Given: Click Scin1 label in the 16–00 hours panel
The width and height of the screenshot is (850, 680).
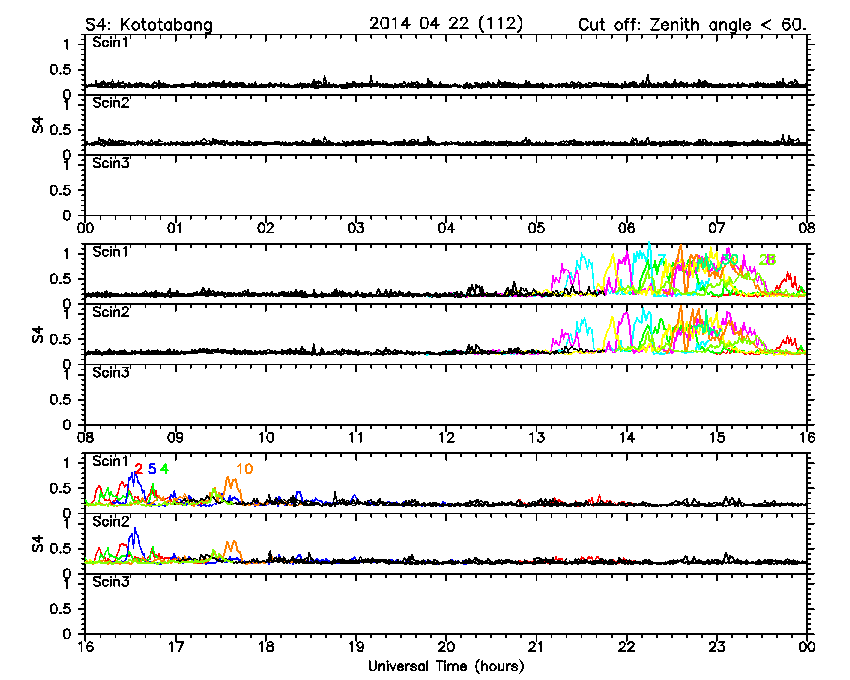Looking at the screenshot, I should pos(111,461).
